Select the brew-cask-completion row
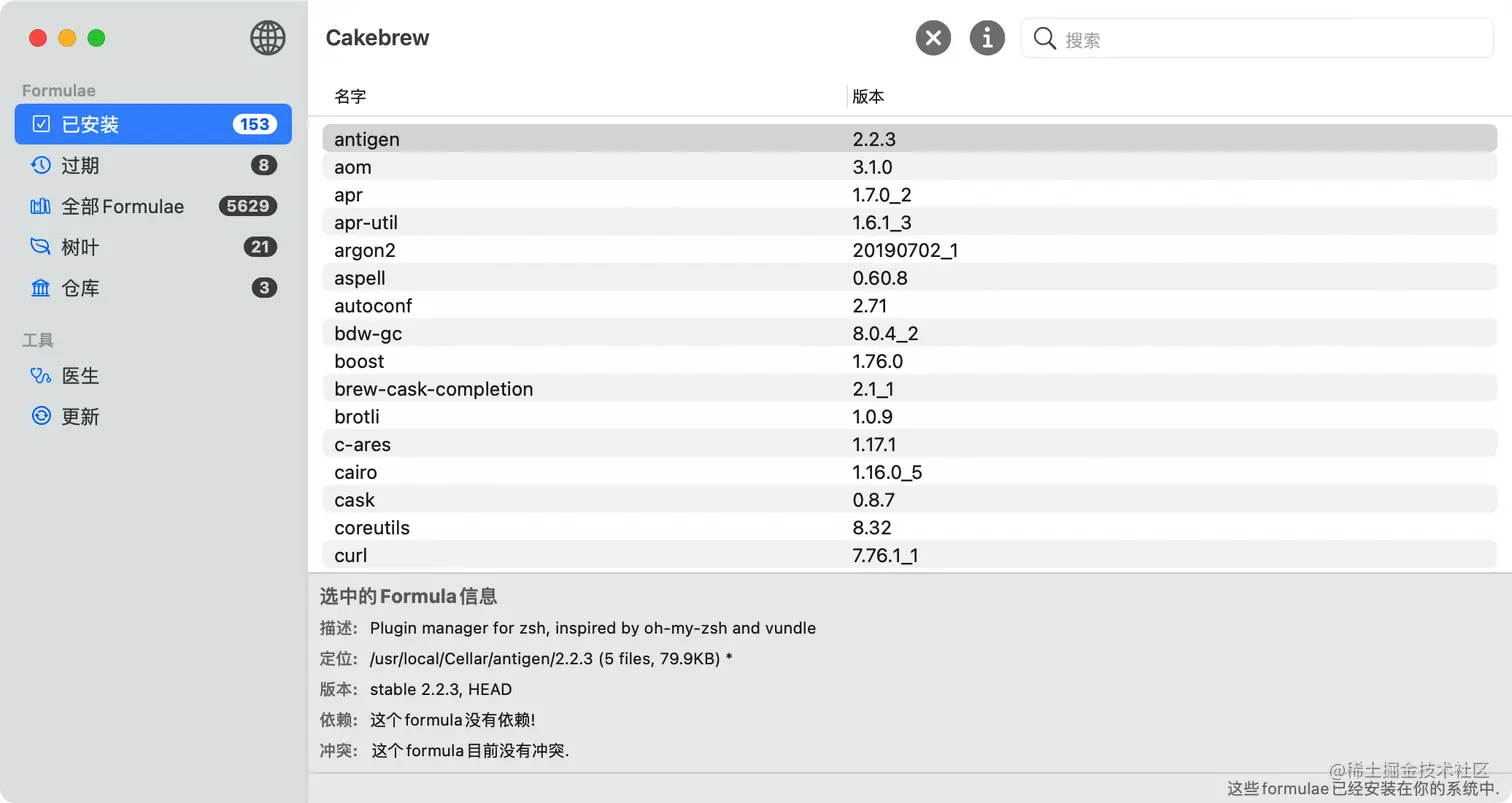 [910, 389]
